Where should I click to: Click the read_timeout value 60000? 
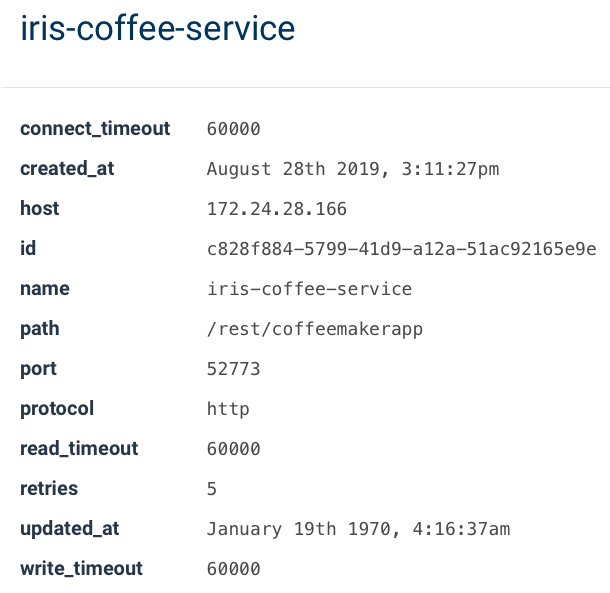pos(233,449)
